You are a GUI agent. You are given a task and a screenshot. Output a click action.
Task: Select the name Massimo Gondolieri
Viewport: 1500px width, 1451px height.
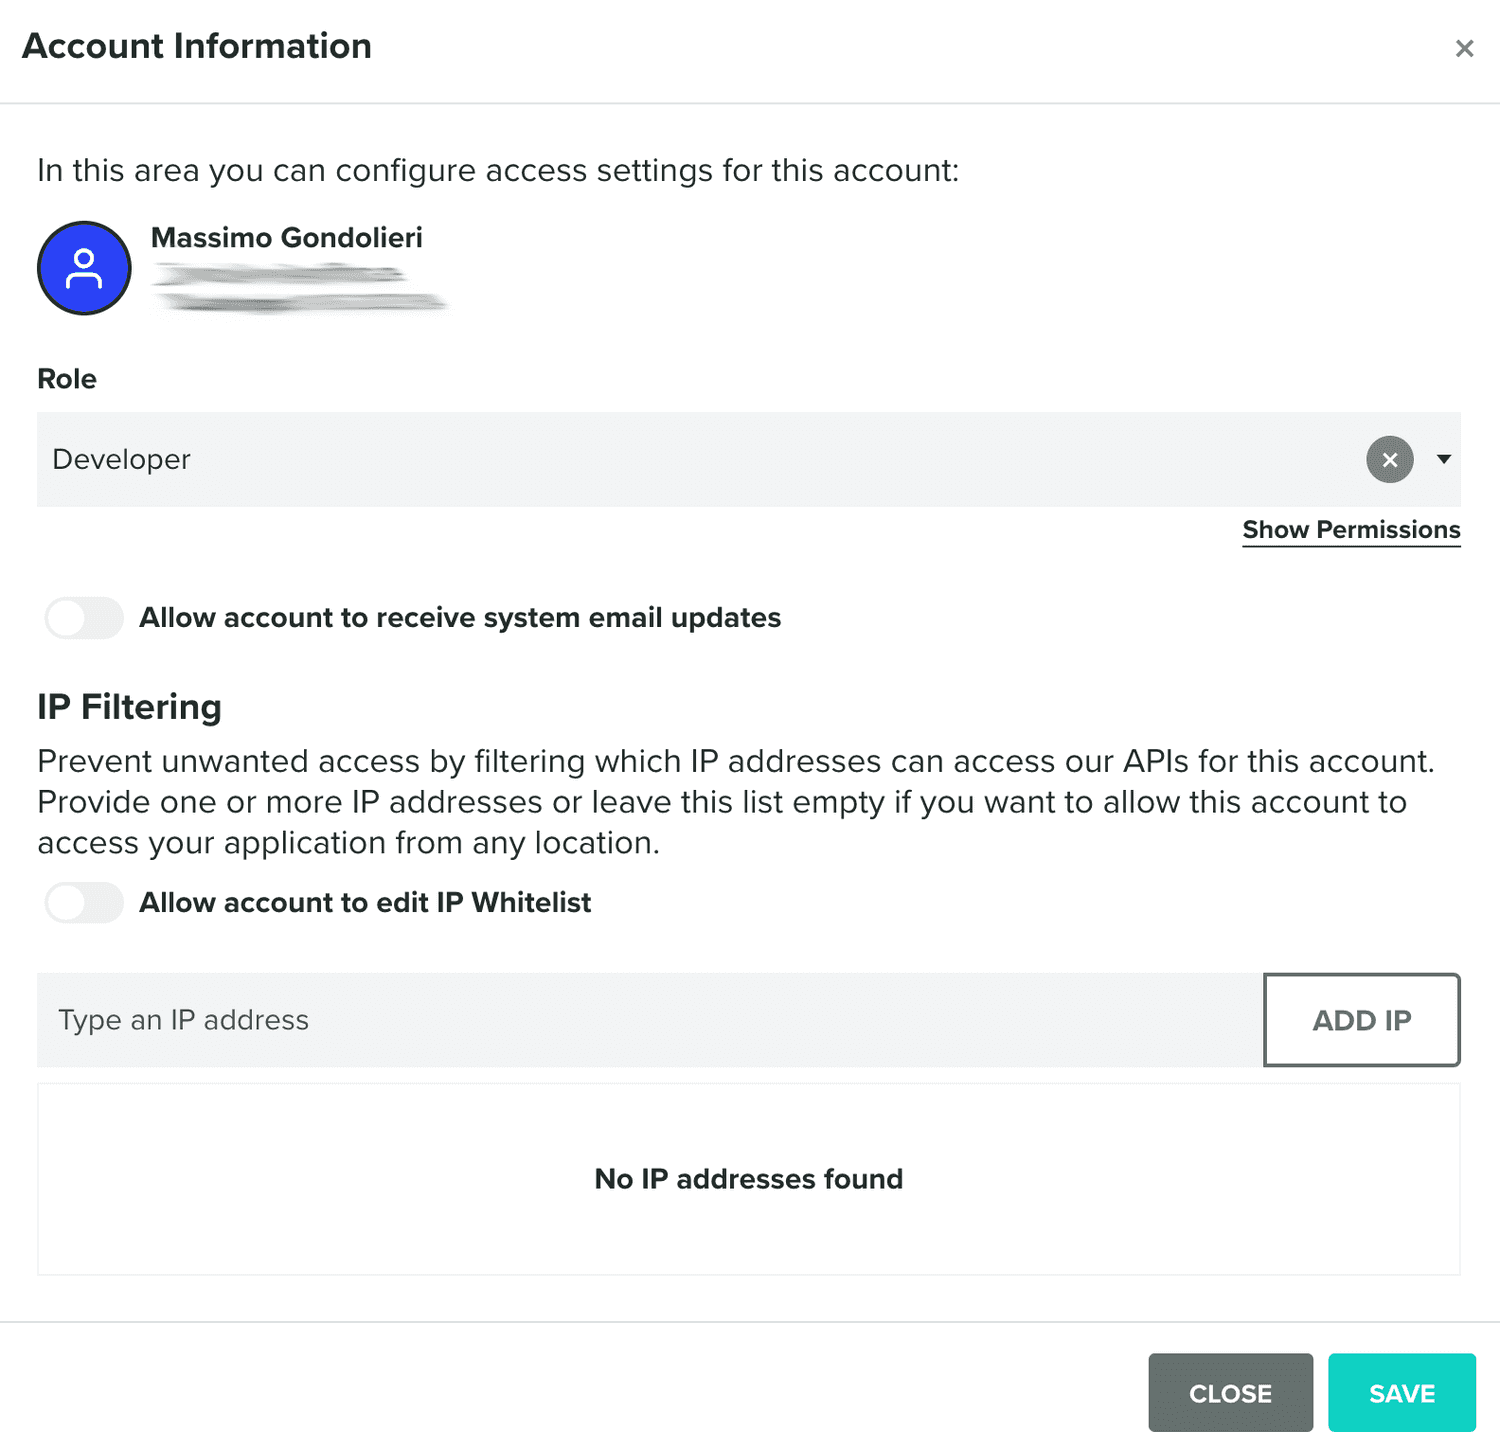point(286,238)
